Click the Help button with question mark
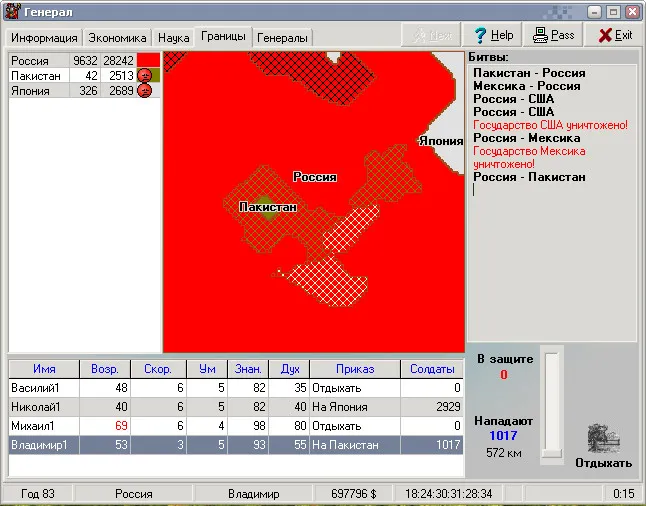This screenshot has height=506, width=646. [493, 35]
